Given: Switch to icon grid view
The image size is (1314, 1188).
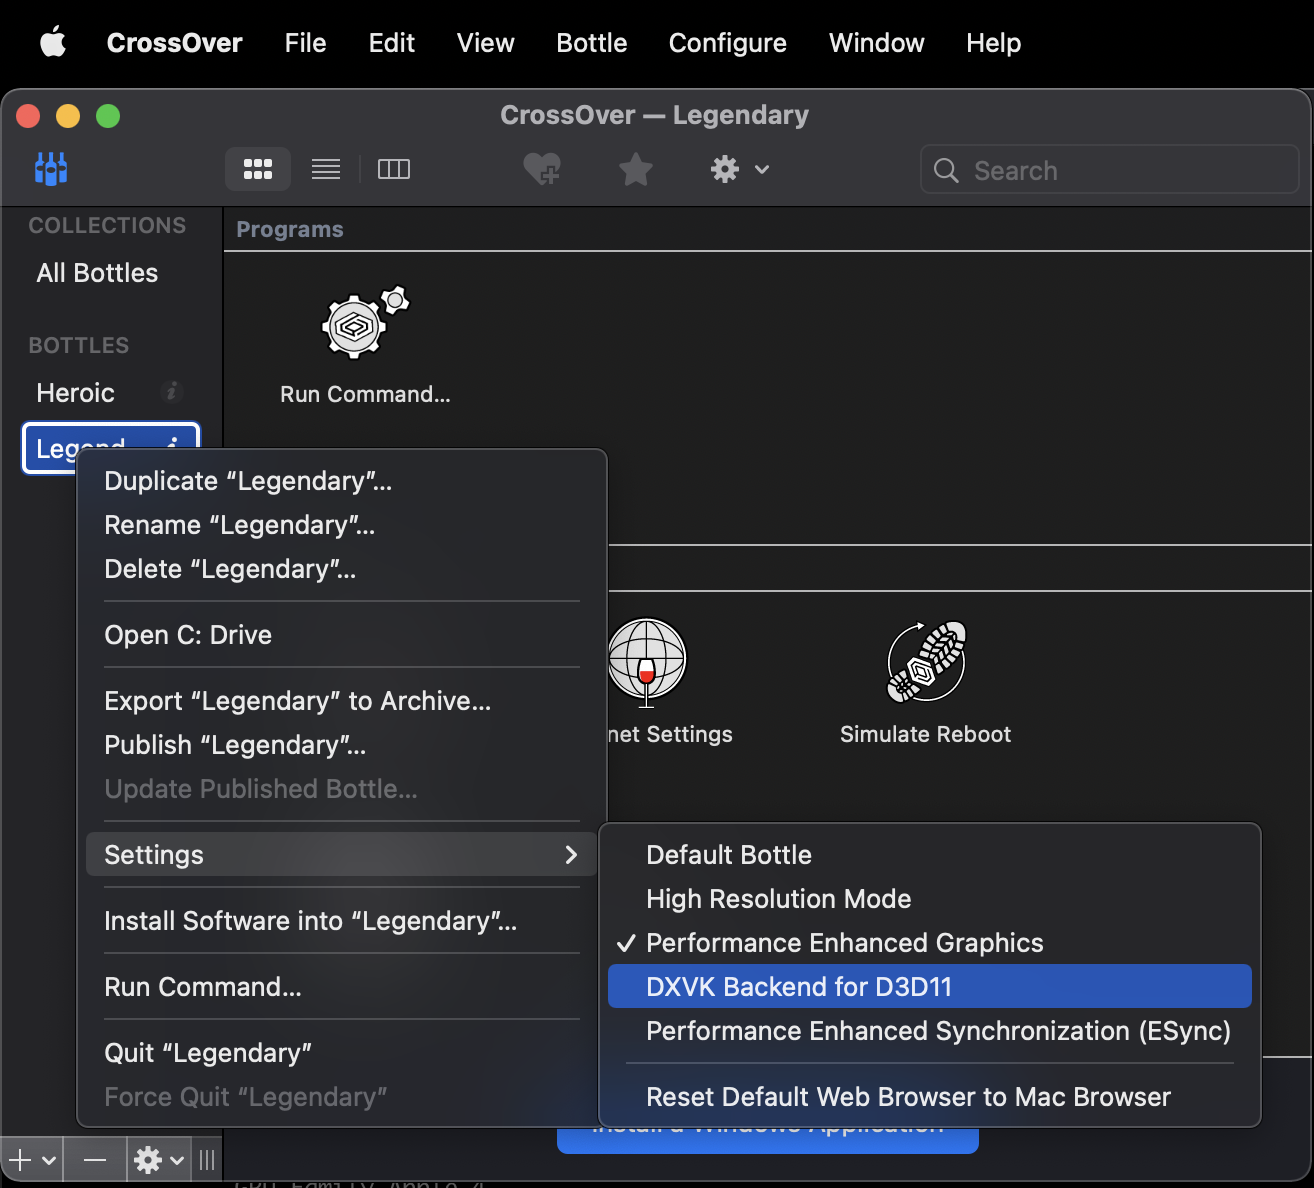Looking at the screenshot, I should click(x=258, y=169).
